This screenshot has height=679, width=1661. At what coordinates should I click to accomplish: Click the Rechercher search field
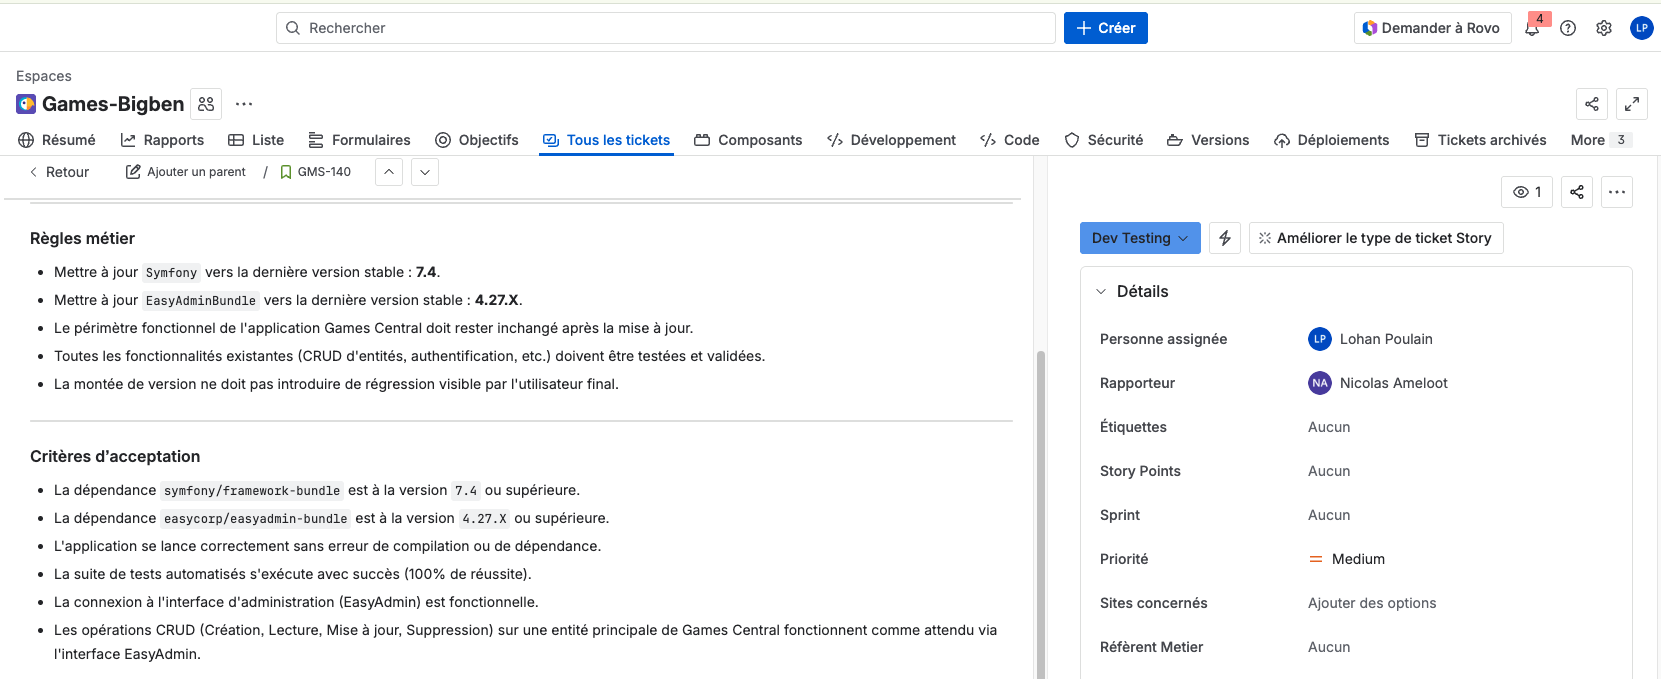pos(665,28)
